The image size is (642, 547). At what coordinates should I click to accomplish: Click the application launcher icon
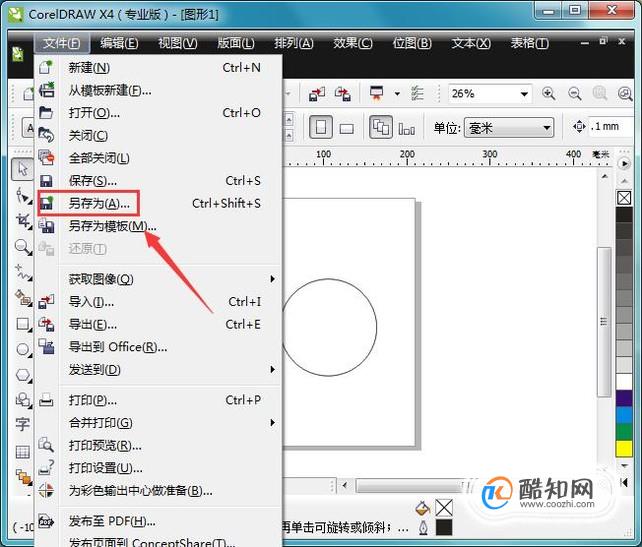pos(376,93)
